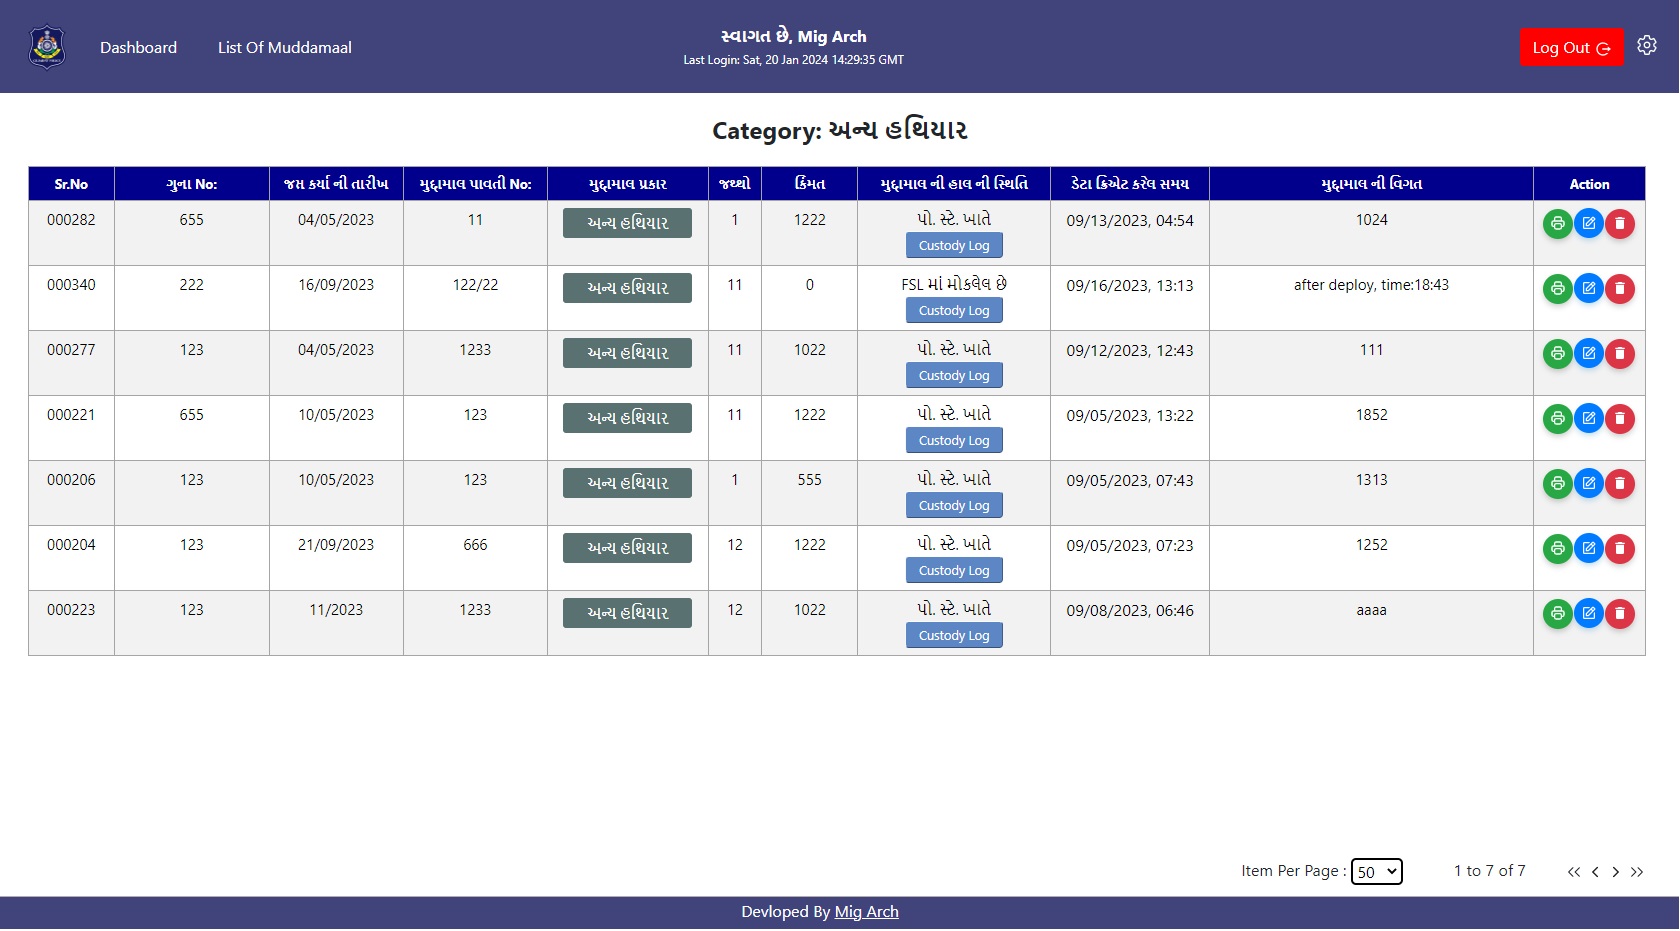
Task: Click the Log Out button
Action: [1570, 48]
